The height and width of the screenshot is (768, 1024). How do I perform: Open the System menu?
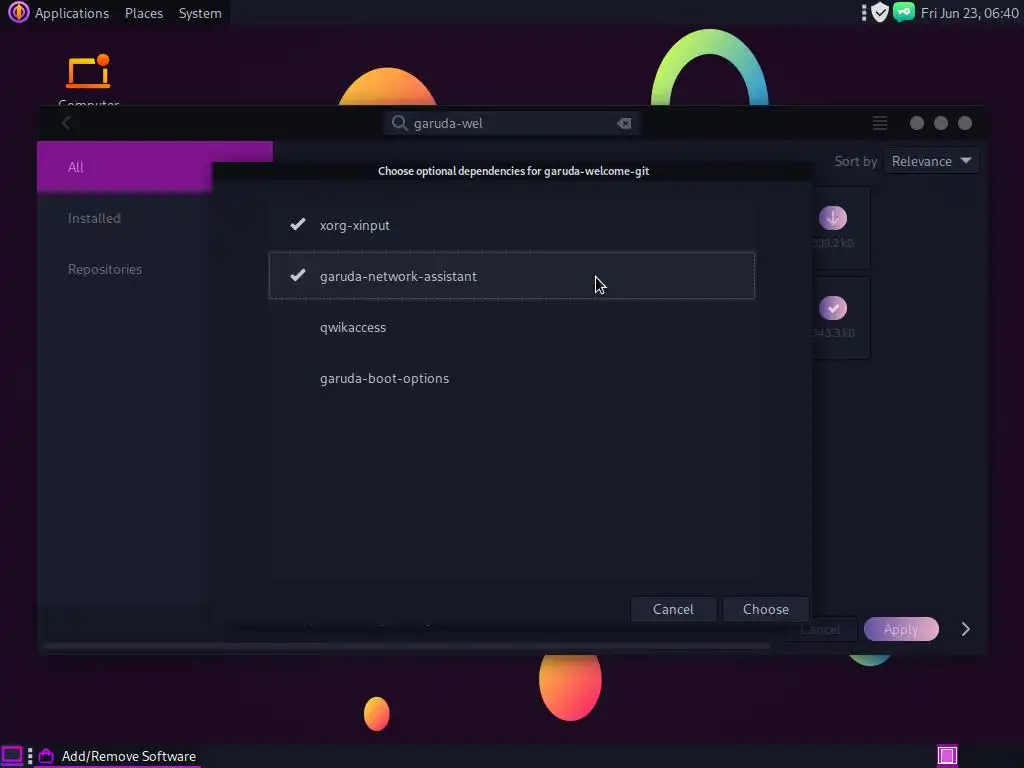pyautogui.click(x=200, y=13)
